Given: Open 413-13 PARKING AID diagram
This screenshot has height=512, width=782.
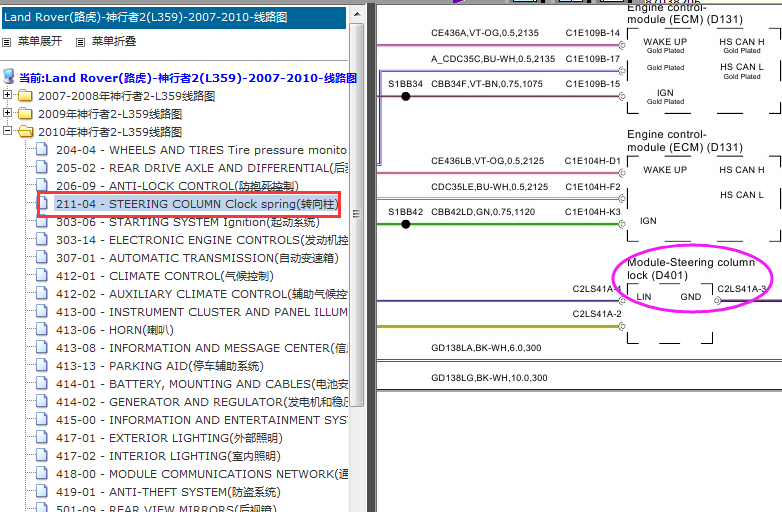Looking at the screenshot, I should point(160,366).
